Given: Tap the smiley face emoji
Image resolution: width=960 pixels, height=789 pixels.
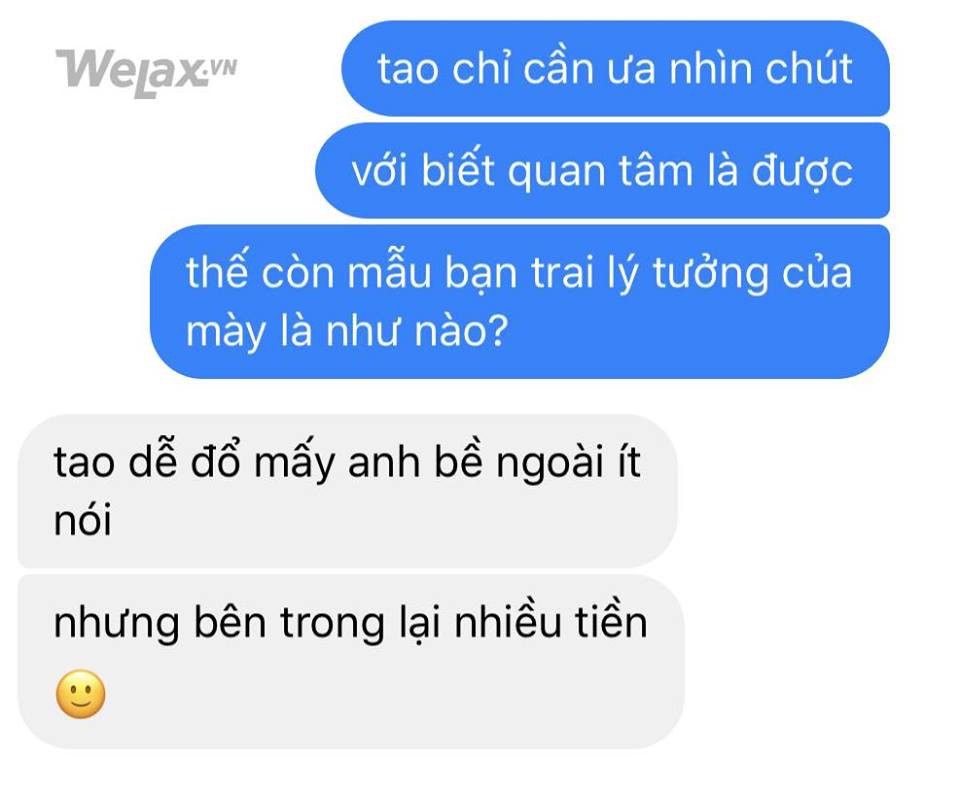Looking at the screenshot, I should click(x=80, y=695).
